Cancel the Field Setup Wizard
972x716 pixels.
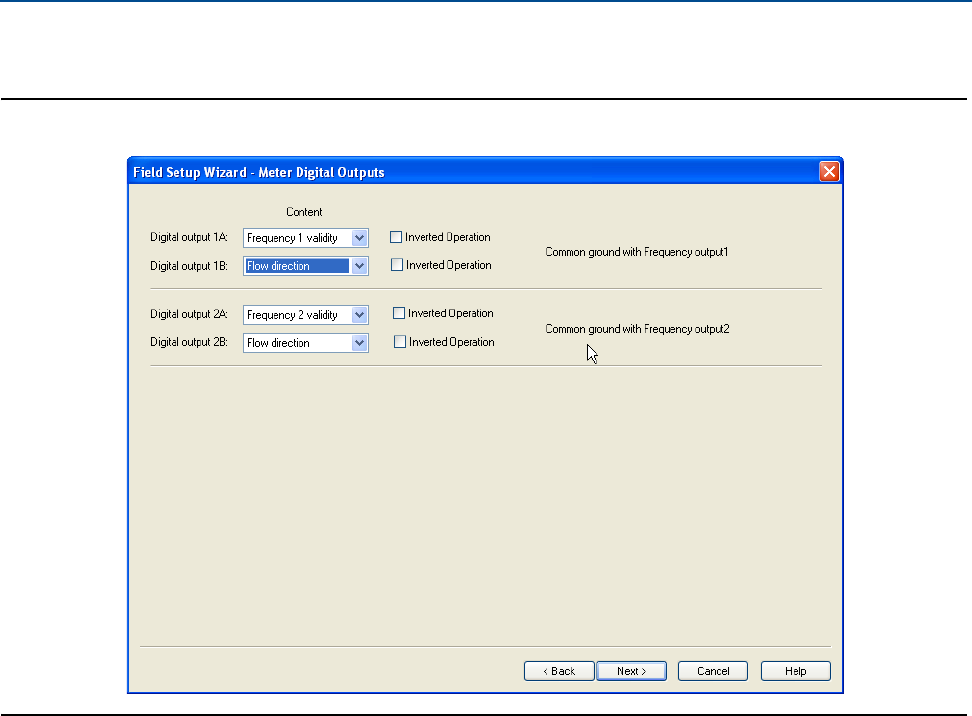pos(713,671)
